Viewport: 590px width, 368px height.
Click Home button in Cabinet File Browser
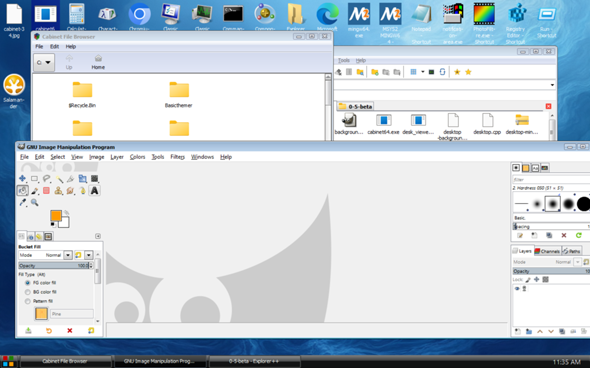98,62
